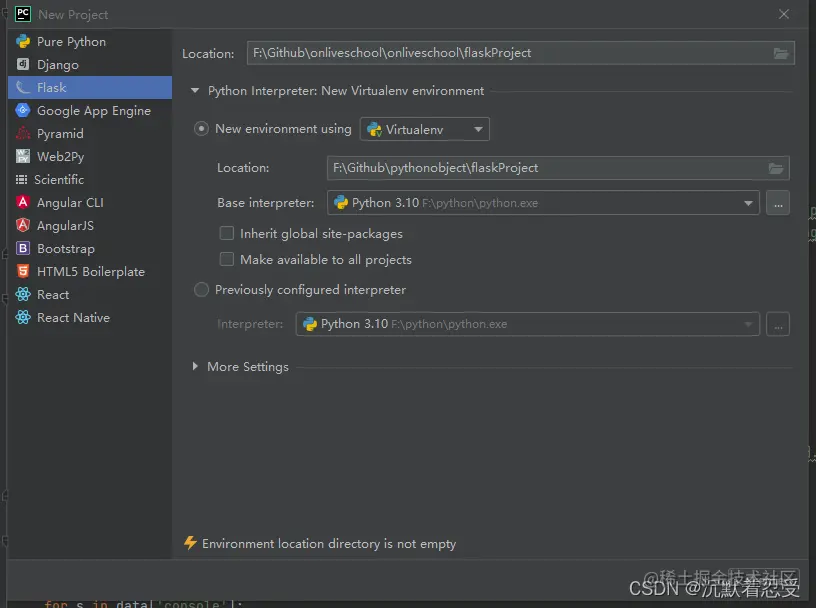Choose Django from project types

click(x=90, y=65)
